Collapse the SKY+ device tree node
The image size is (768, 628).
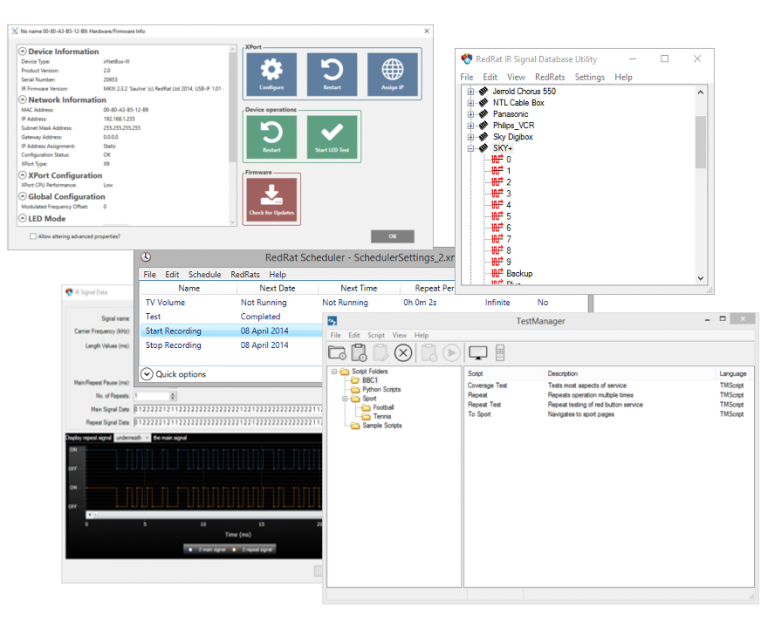pyautogui.click(x=471, y=148)
